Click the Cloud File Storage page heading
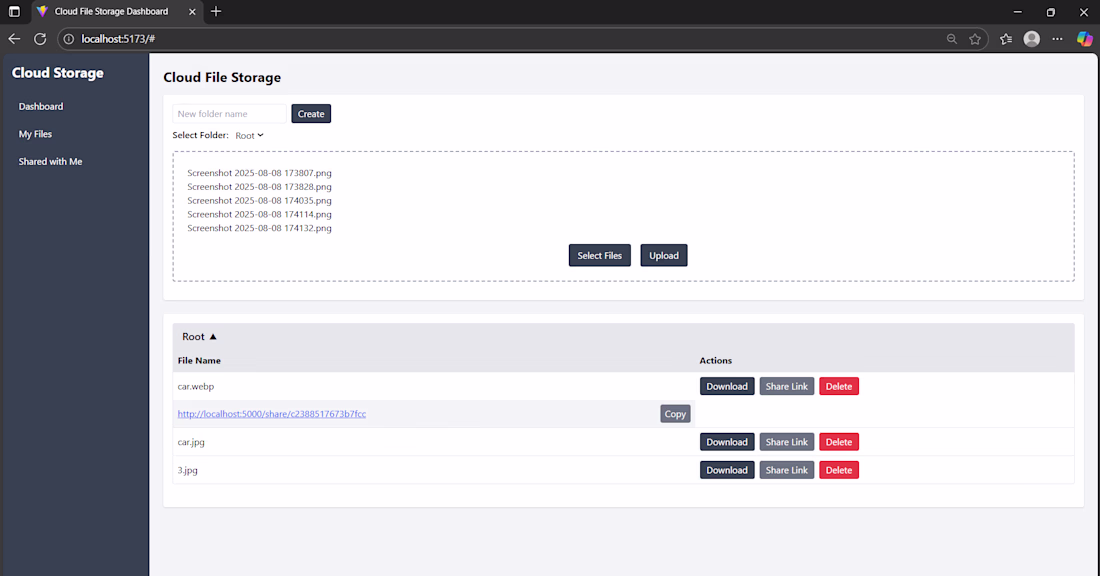This screenshot has height=576, width=1100. [222, 77]
